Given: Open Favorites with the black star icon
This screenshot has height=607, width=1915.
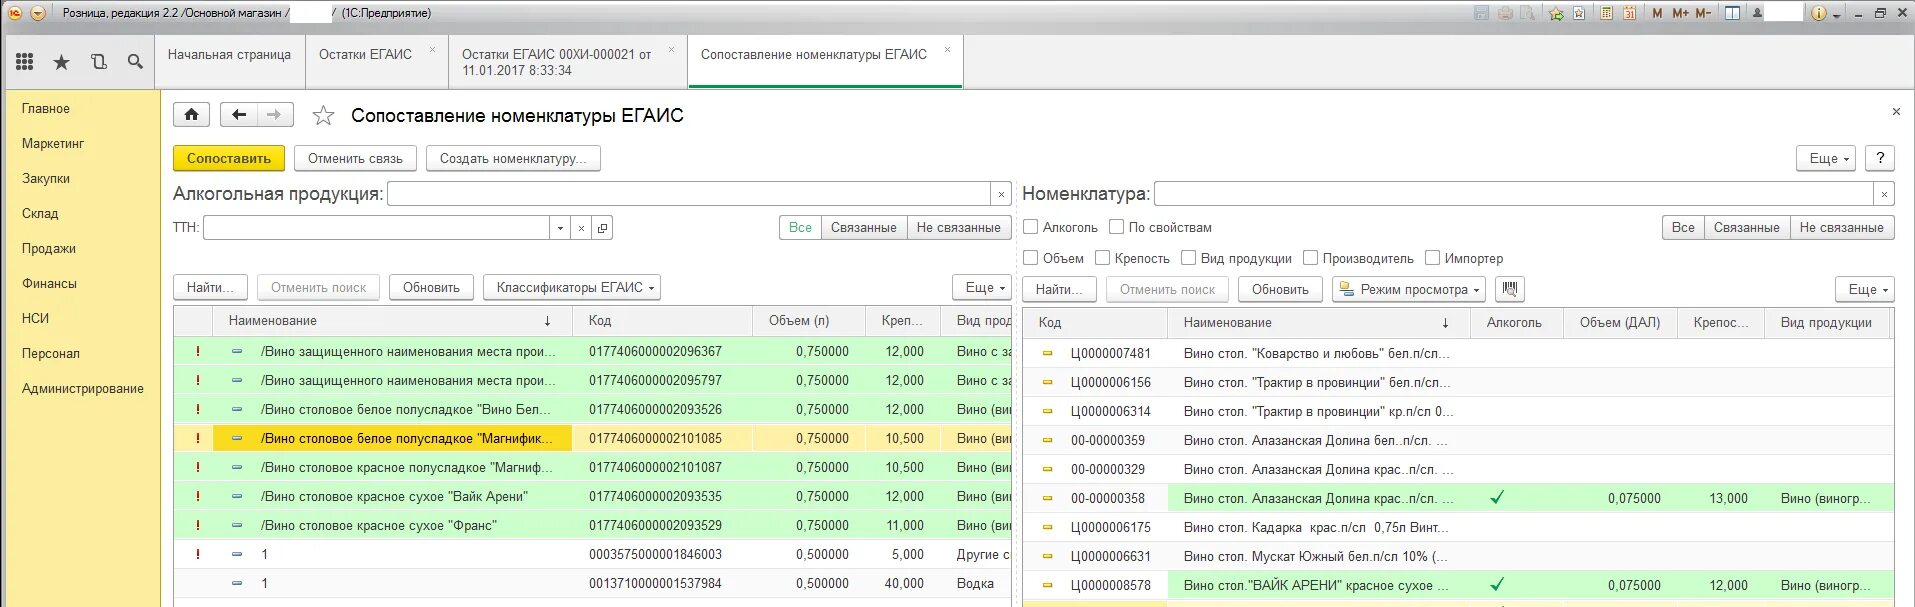Looking at the screenshot, I should coord(61,62).
